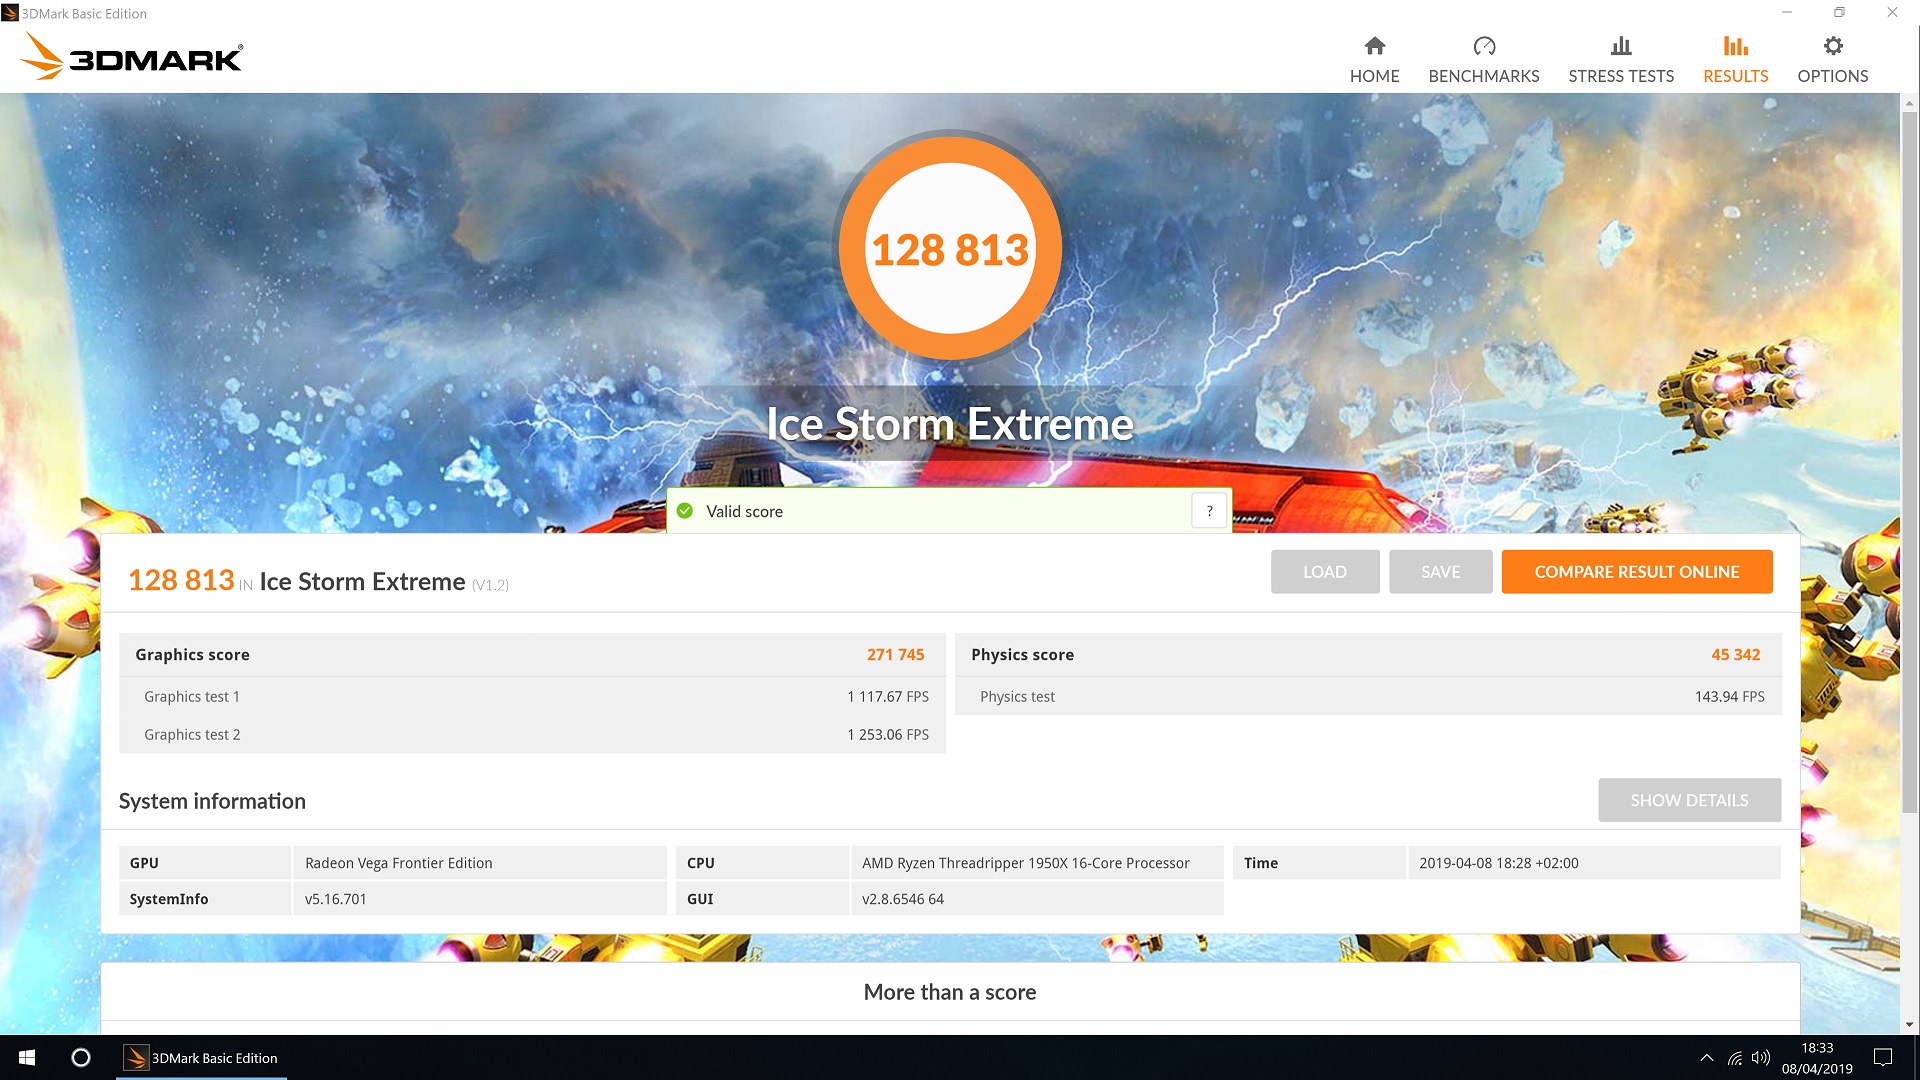Open the OPTIONS tab label
The height and width of the screenshot is (1080, 1920).
point(1832,76)
